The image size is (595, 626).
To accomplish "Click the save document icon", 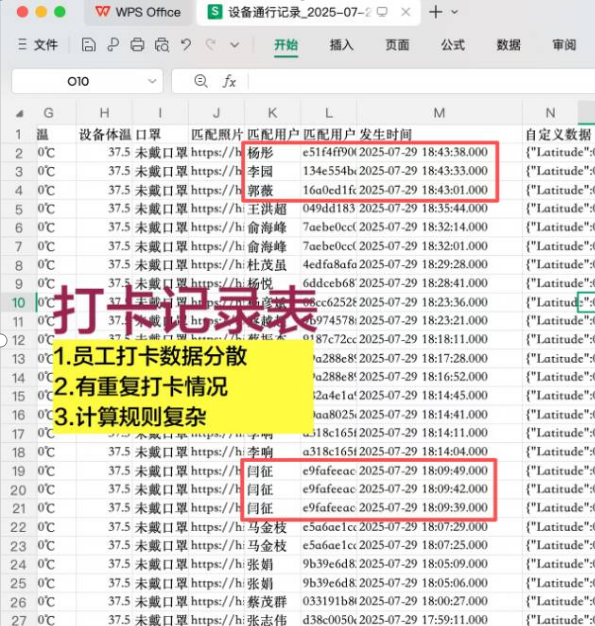I will 88,45.
